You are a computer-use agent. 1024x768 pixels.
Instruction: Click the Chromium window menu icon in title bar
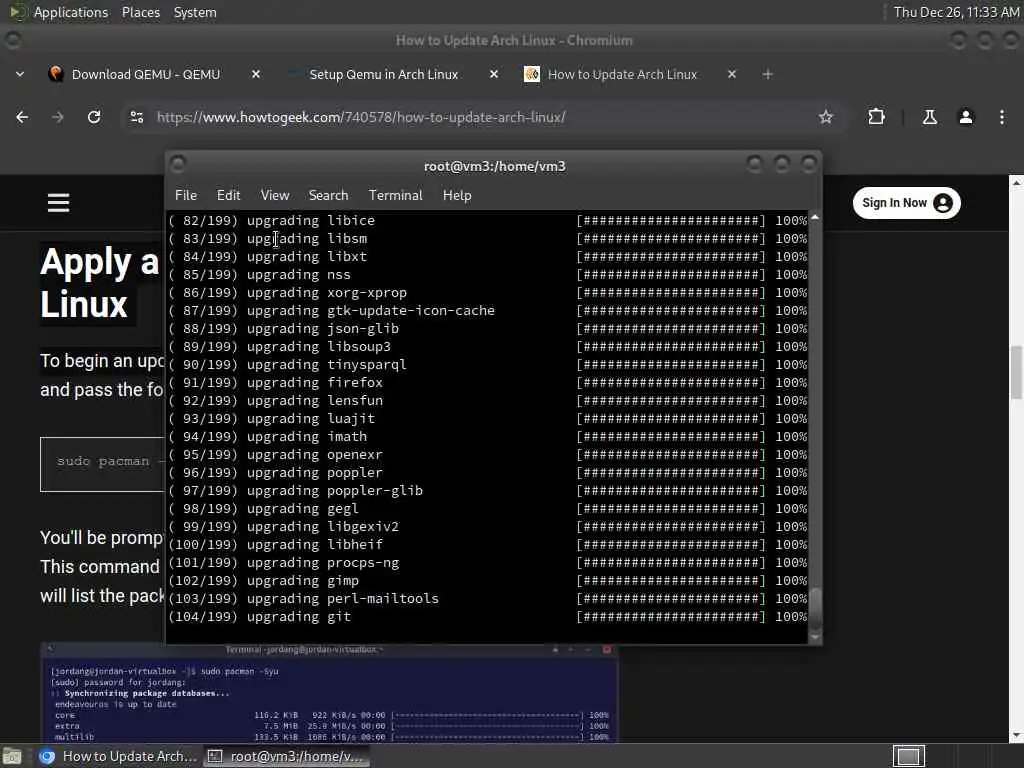click(x=12, y=40)
